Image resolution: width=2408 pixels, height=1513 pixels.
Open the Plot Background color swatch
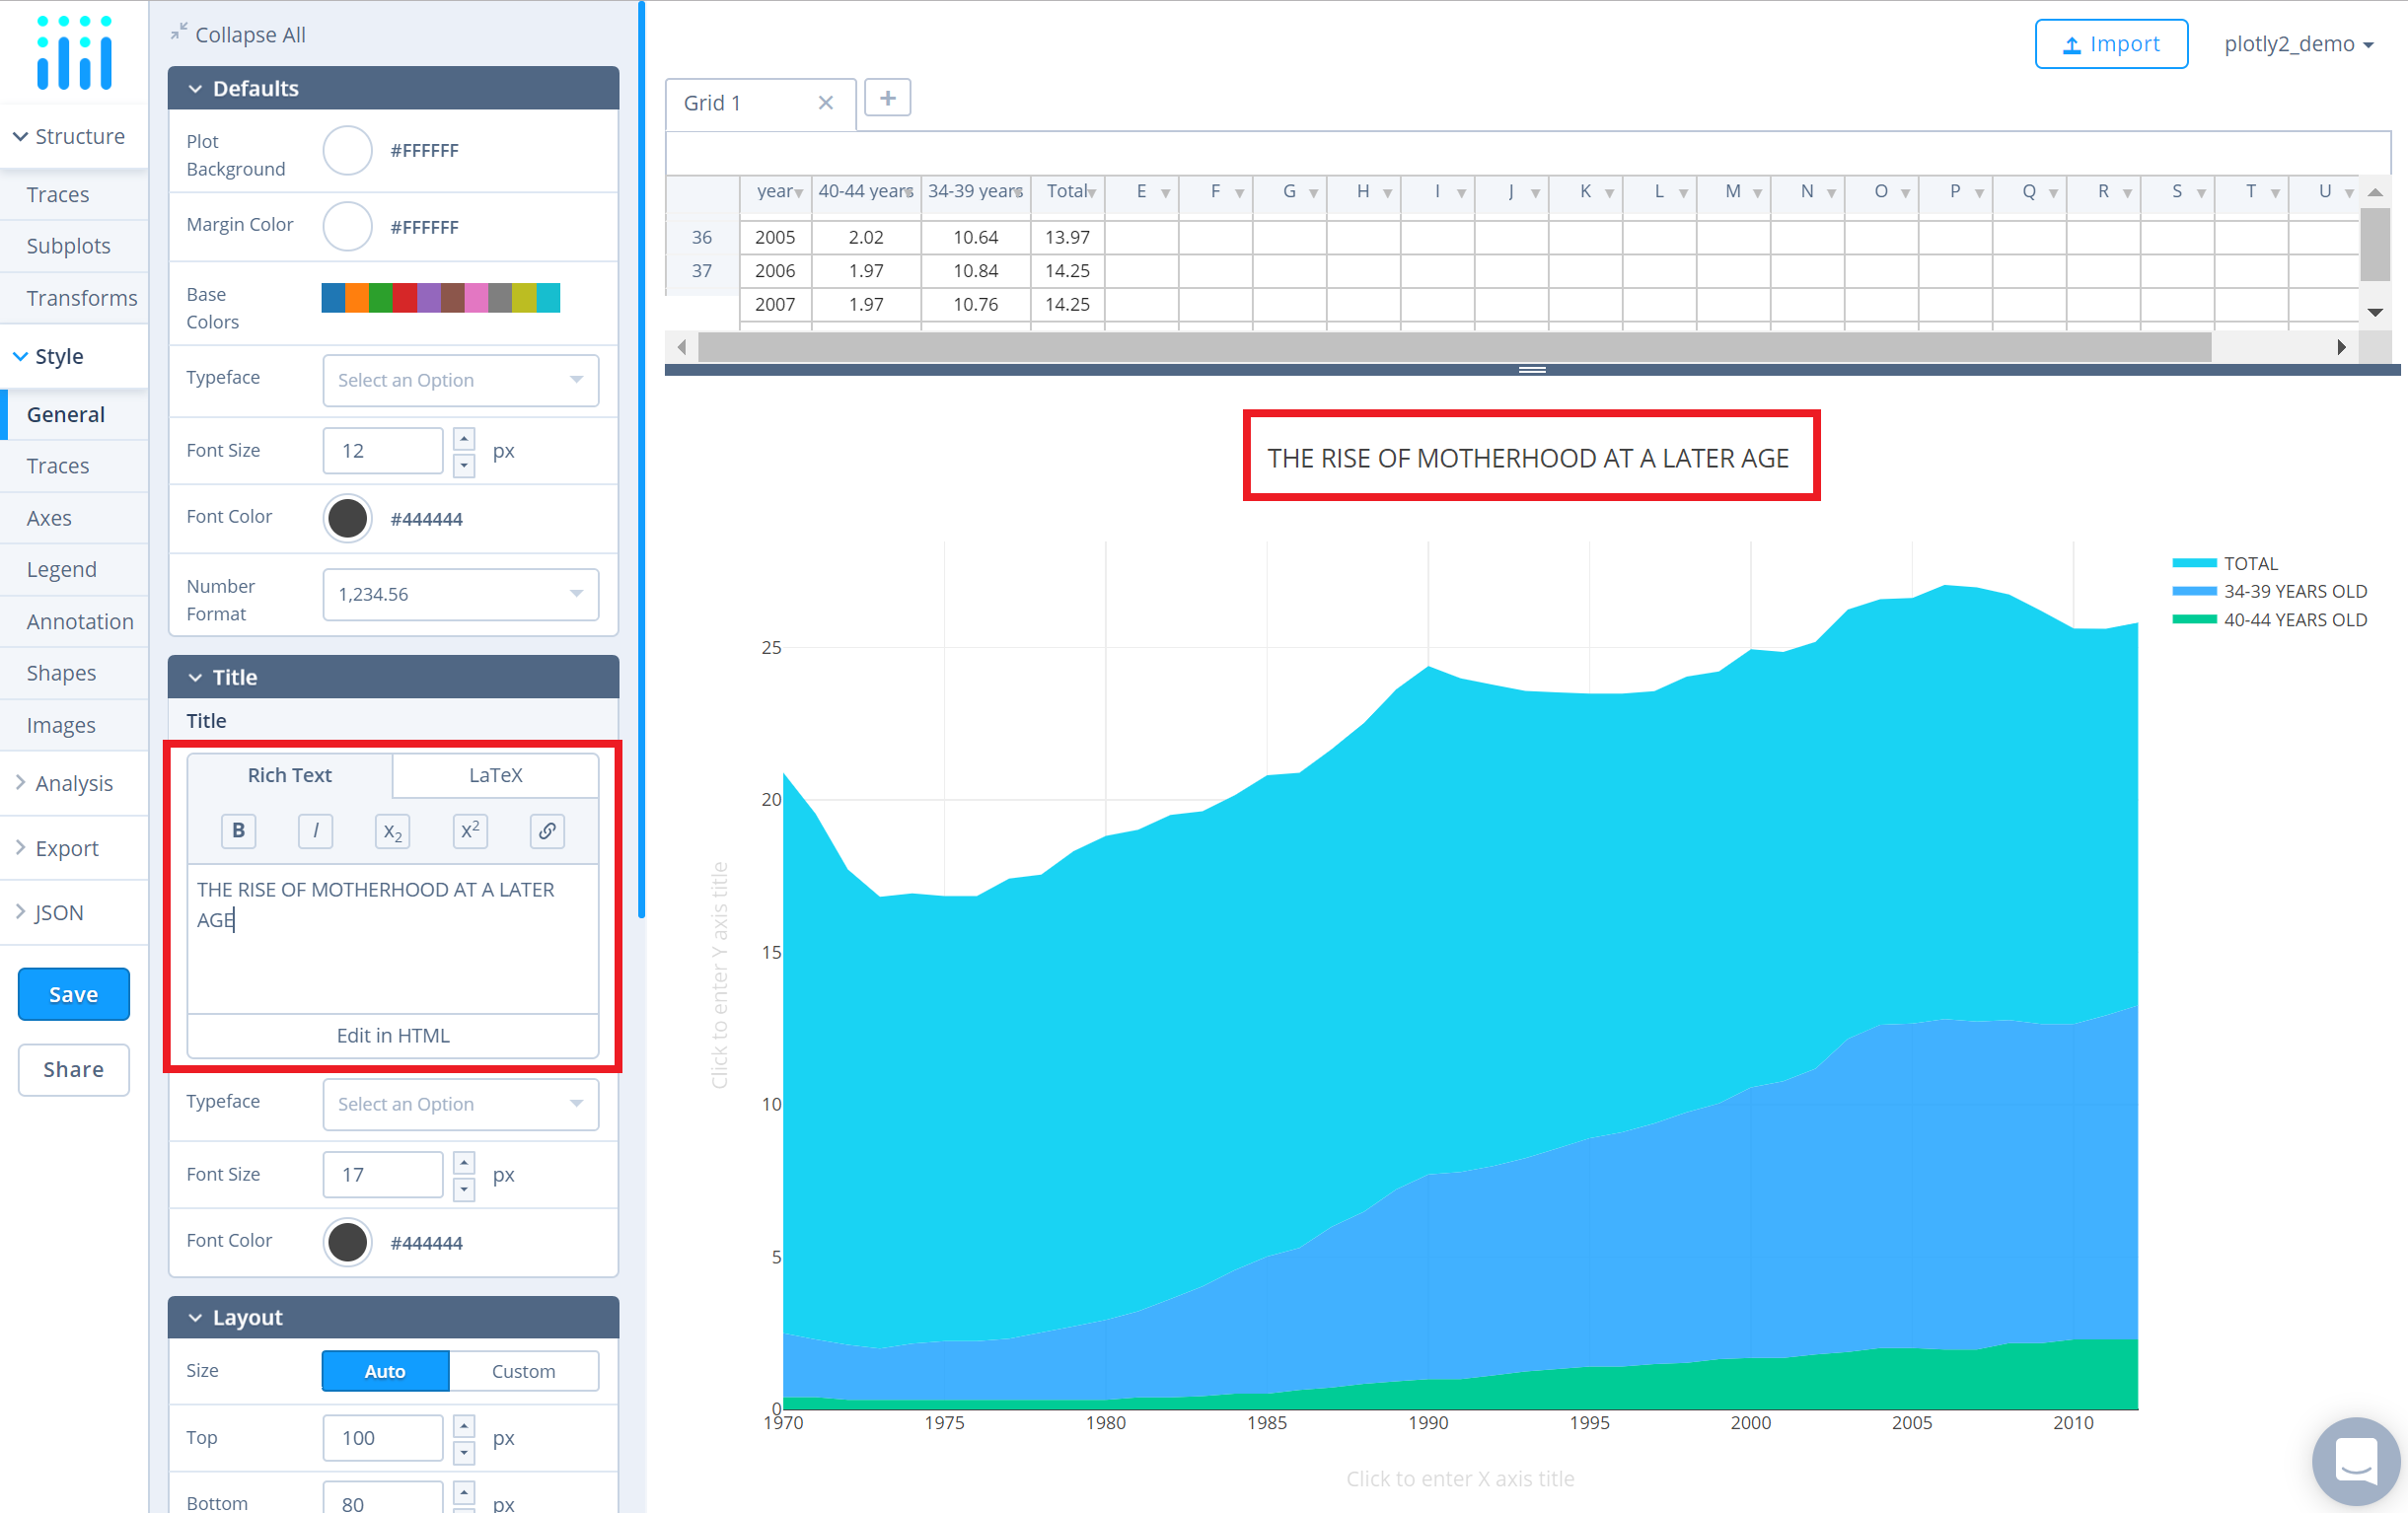(x=347, y=150)
